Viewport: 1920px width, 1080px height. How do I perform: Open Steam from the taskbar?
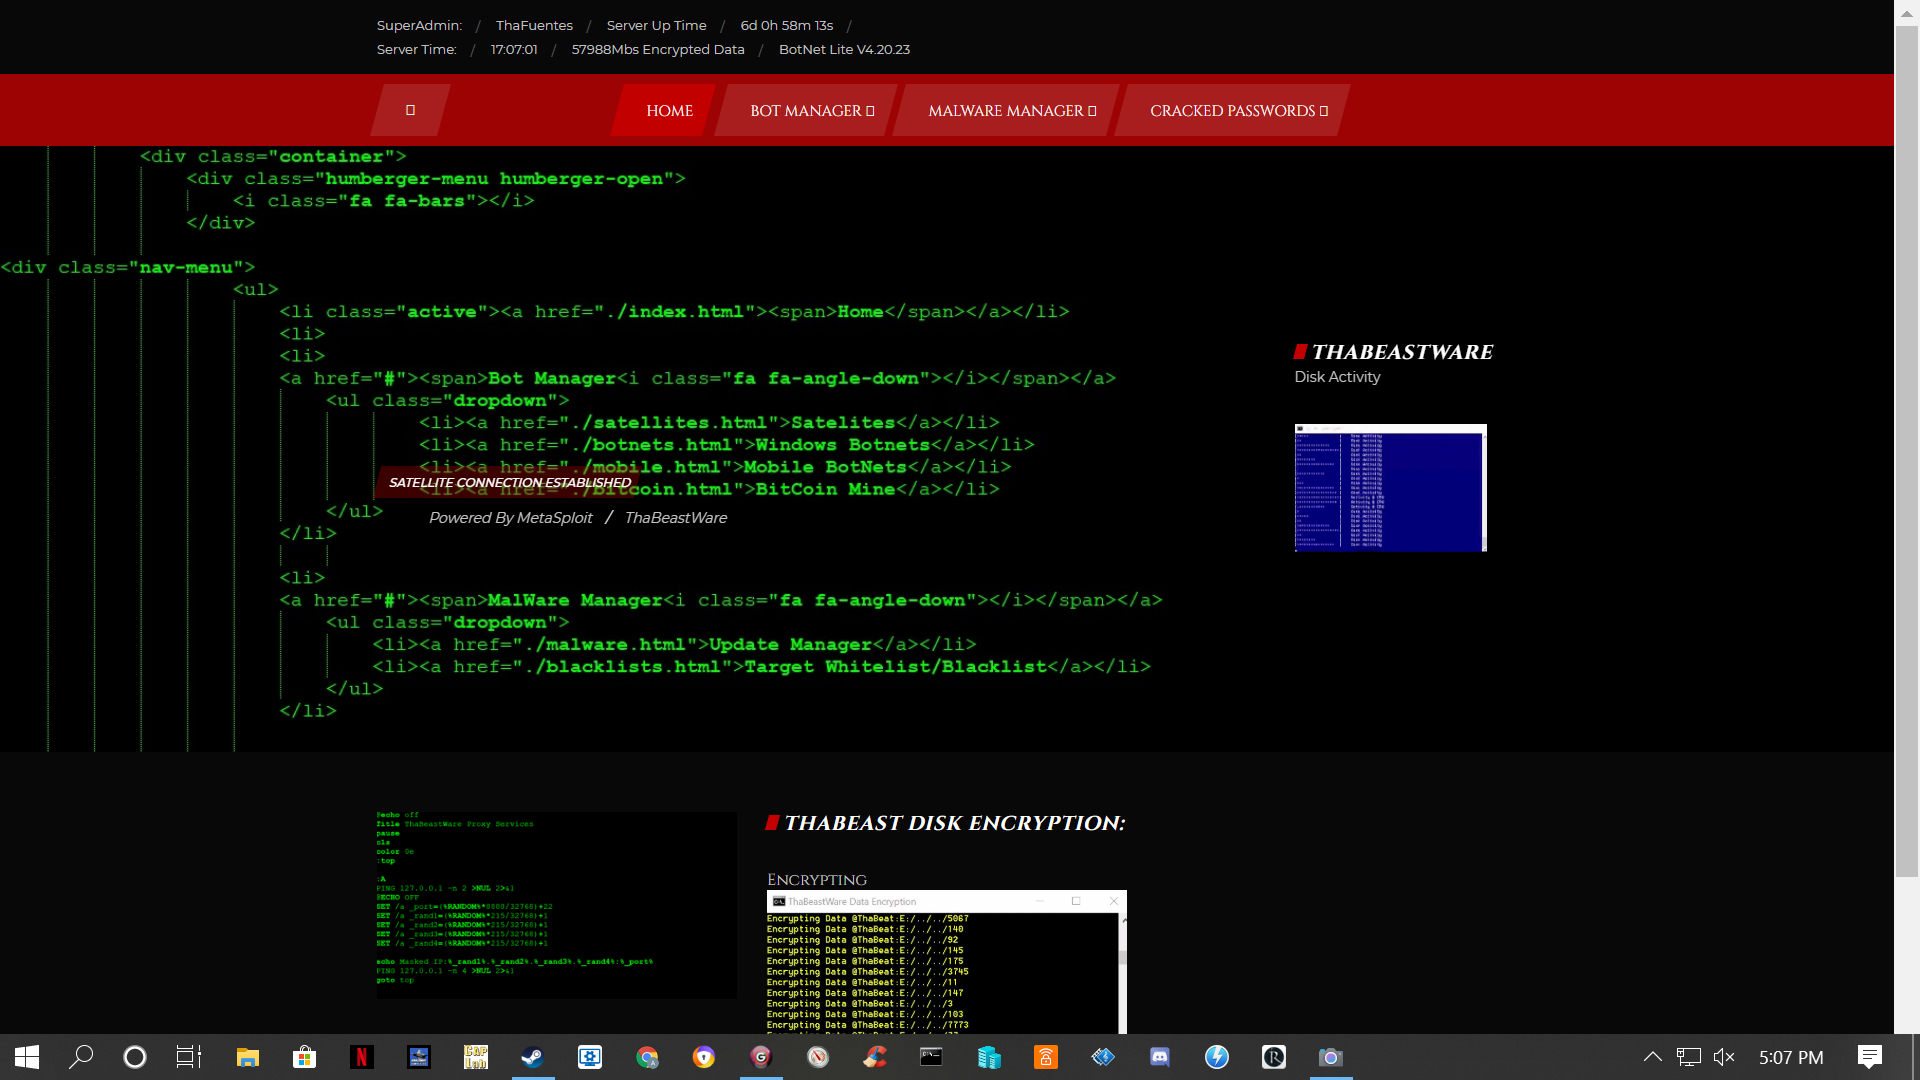[x=532, y=1057]
